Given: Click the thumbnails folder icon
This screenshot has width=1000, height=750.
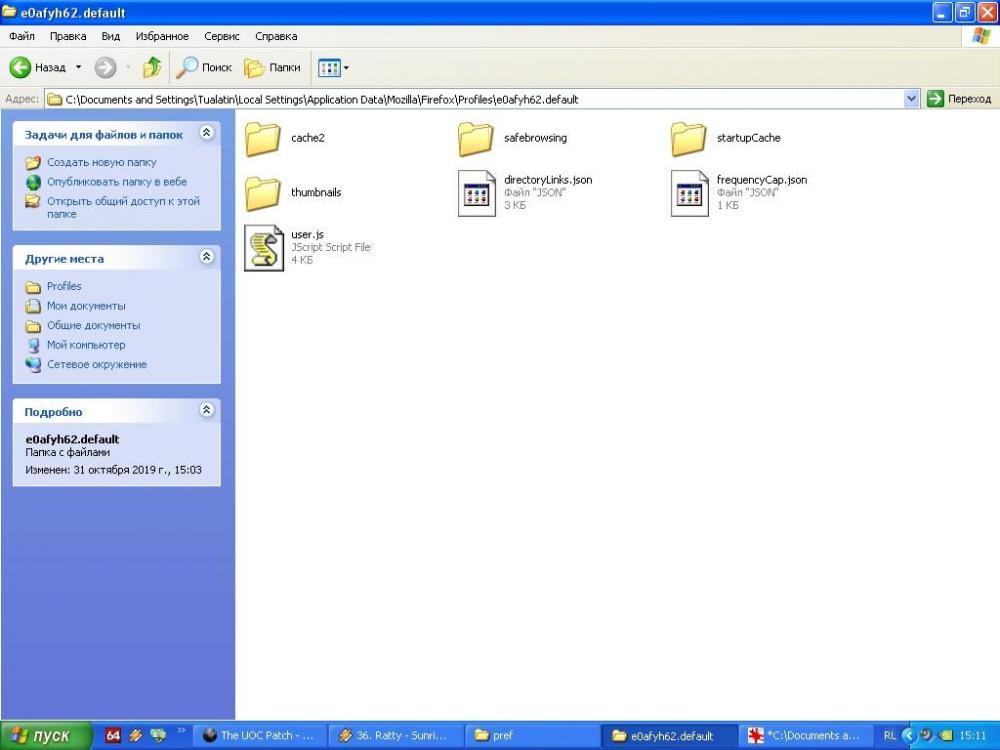Looking at the screenshot, I should (263, 193).
